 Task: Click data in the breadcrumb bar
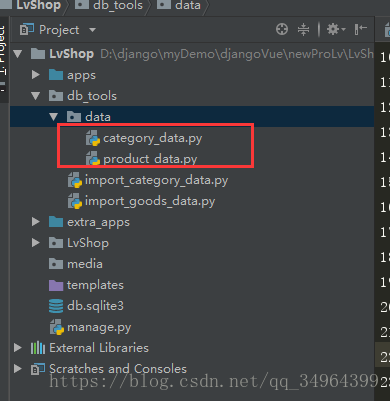click(x=188, y=5)
